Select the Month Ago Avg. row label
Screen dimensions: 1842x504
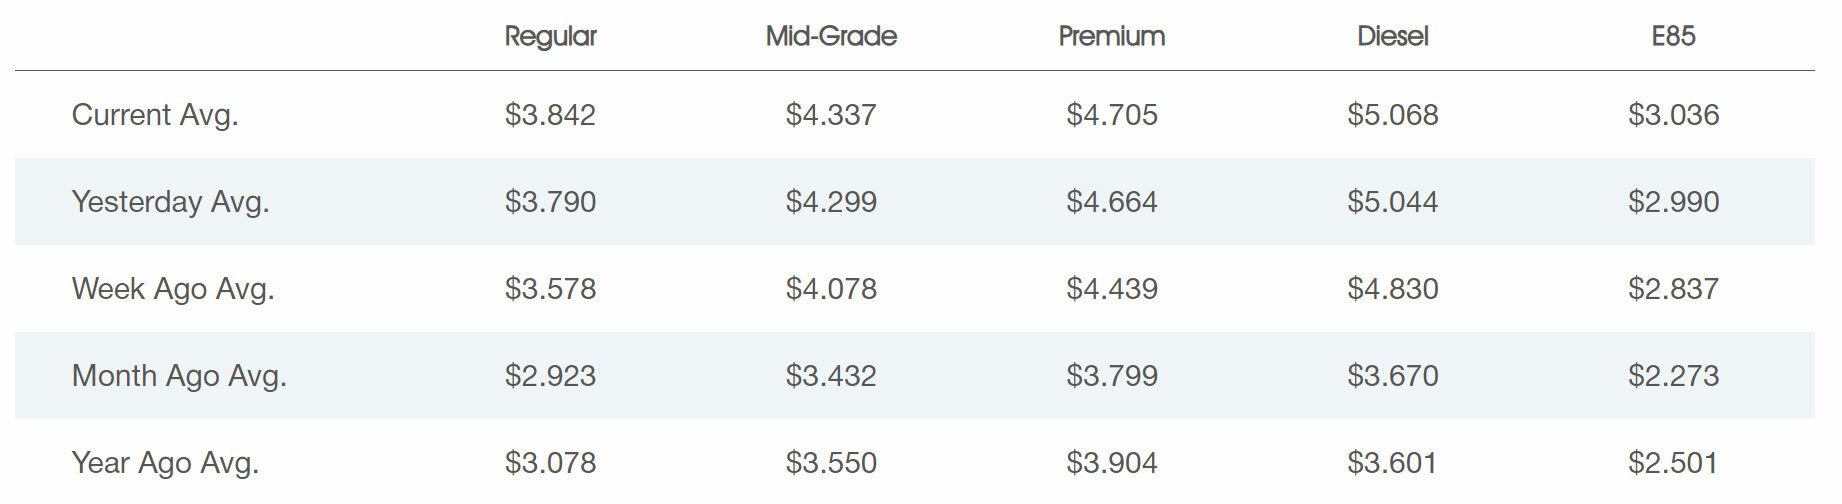click(179, 376)
